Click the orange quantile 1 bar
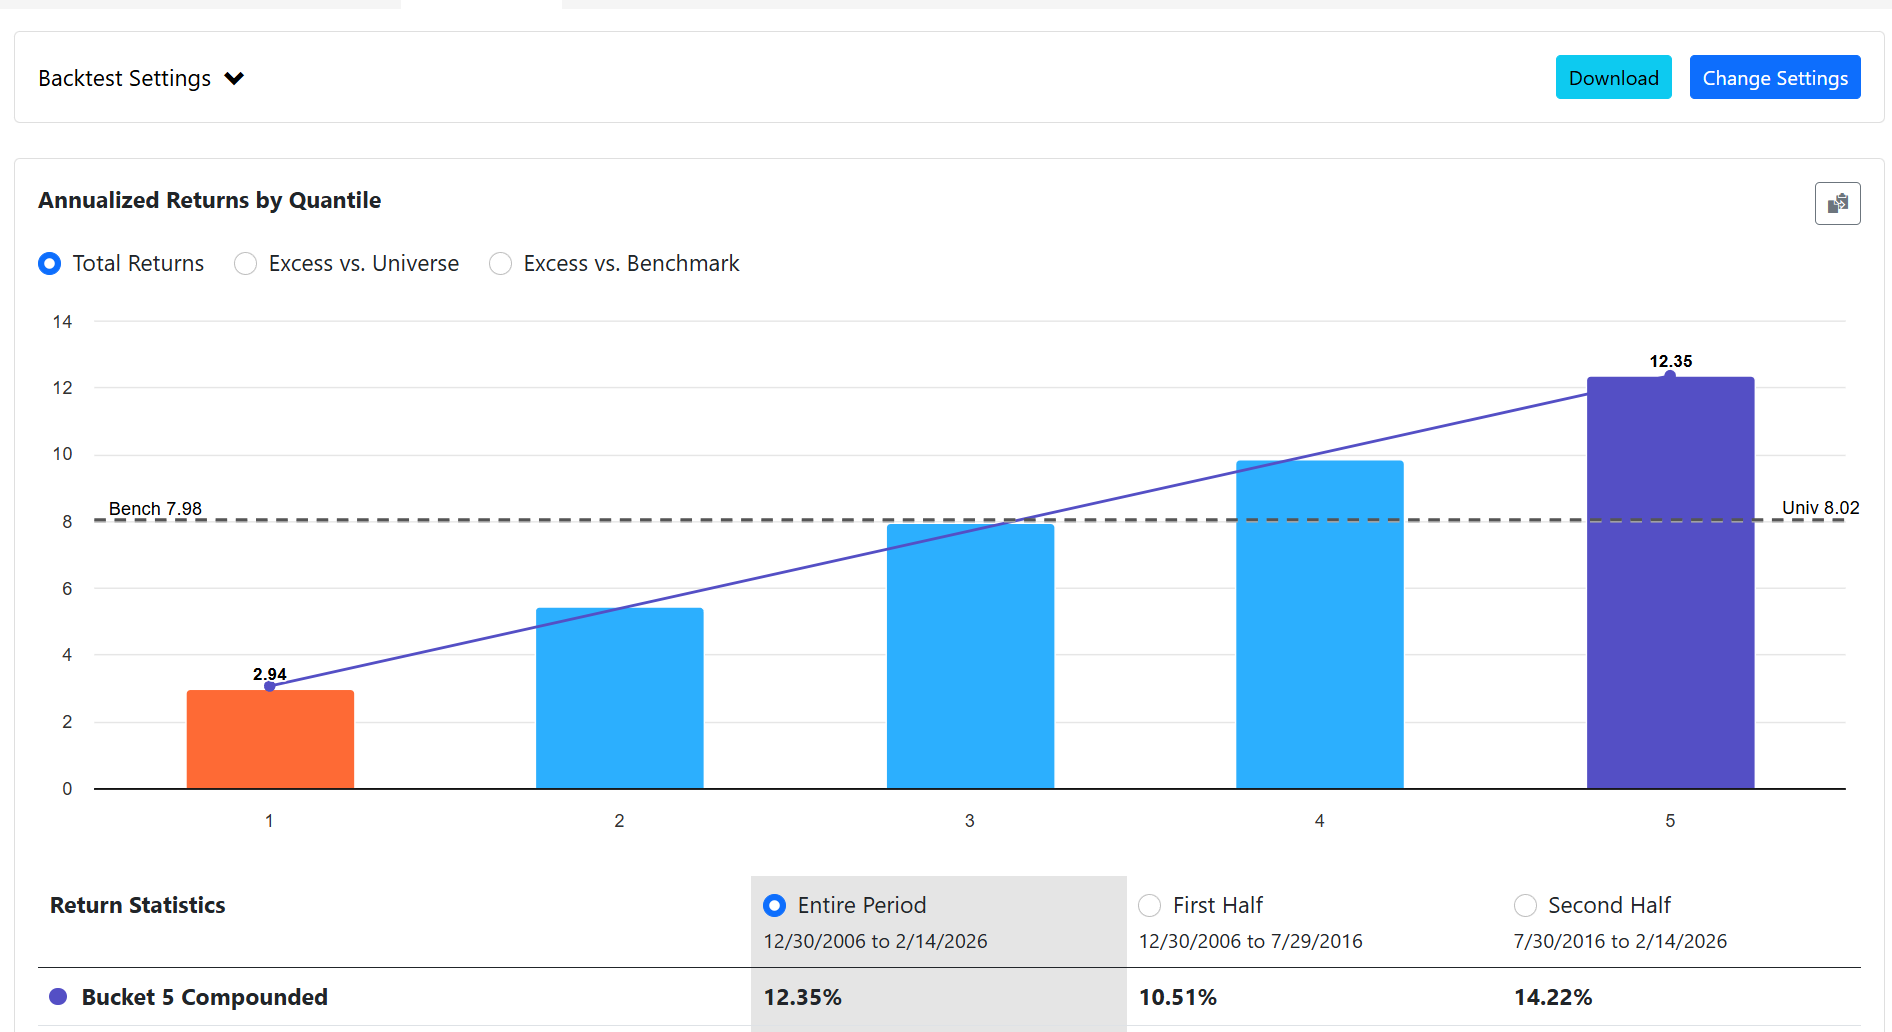This screenshot has width=1892, height=1032. tap(270, 740)
